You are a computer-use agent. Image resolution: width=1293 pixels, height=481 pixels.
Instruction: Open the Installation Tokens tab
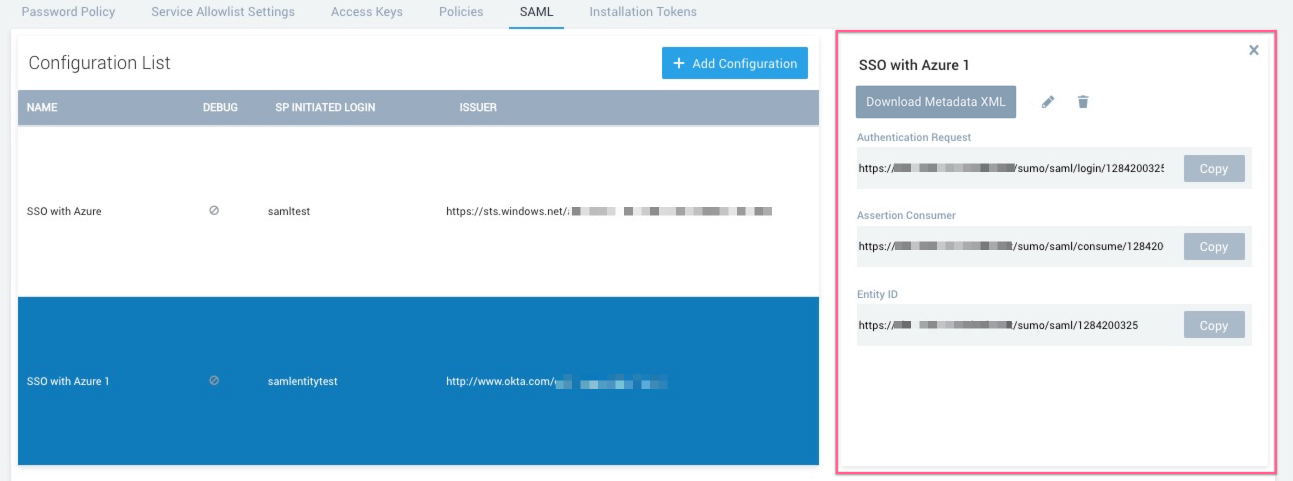point(643,12)
